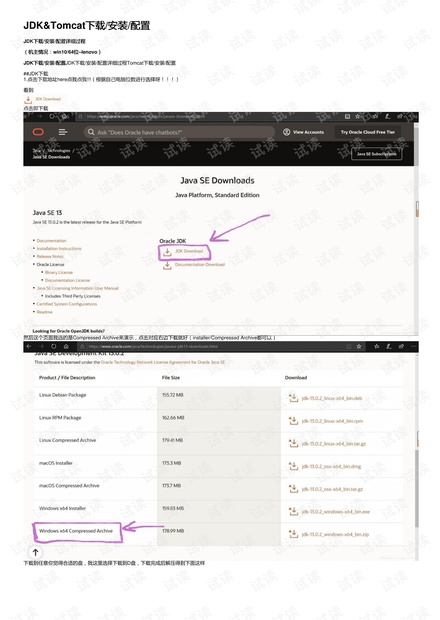The width and height of the screenshot is (440, 620).
Task: Click share icon in lower browser toolbar
Action: coord(401,346)
